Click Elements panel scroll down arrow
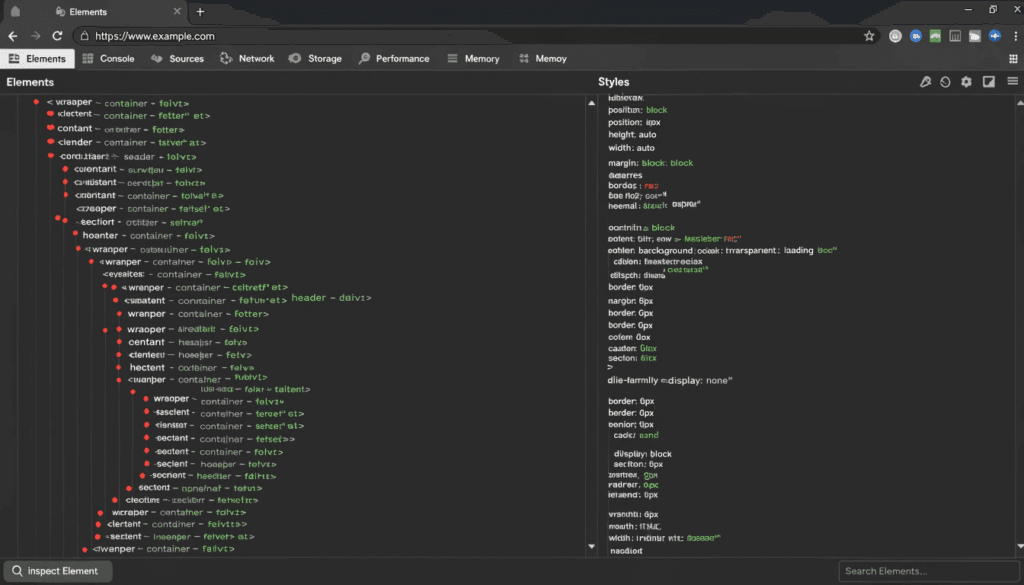Screen dimensions: 1024x585 tap(592, 546)
